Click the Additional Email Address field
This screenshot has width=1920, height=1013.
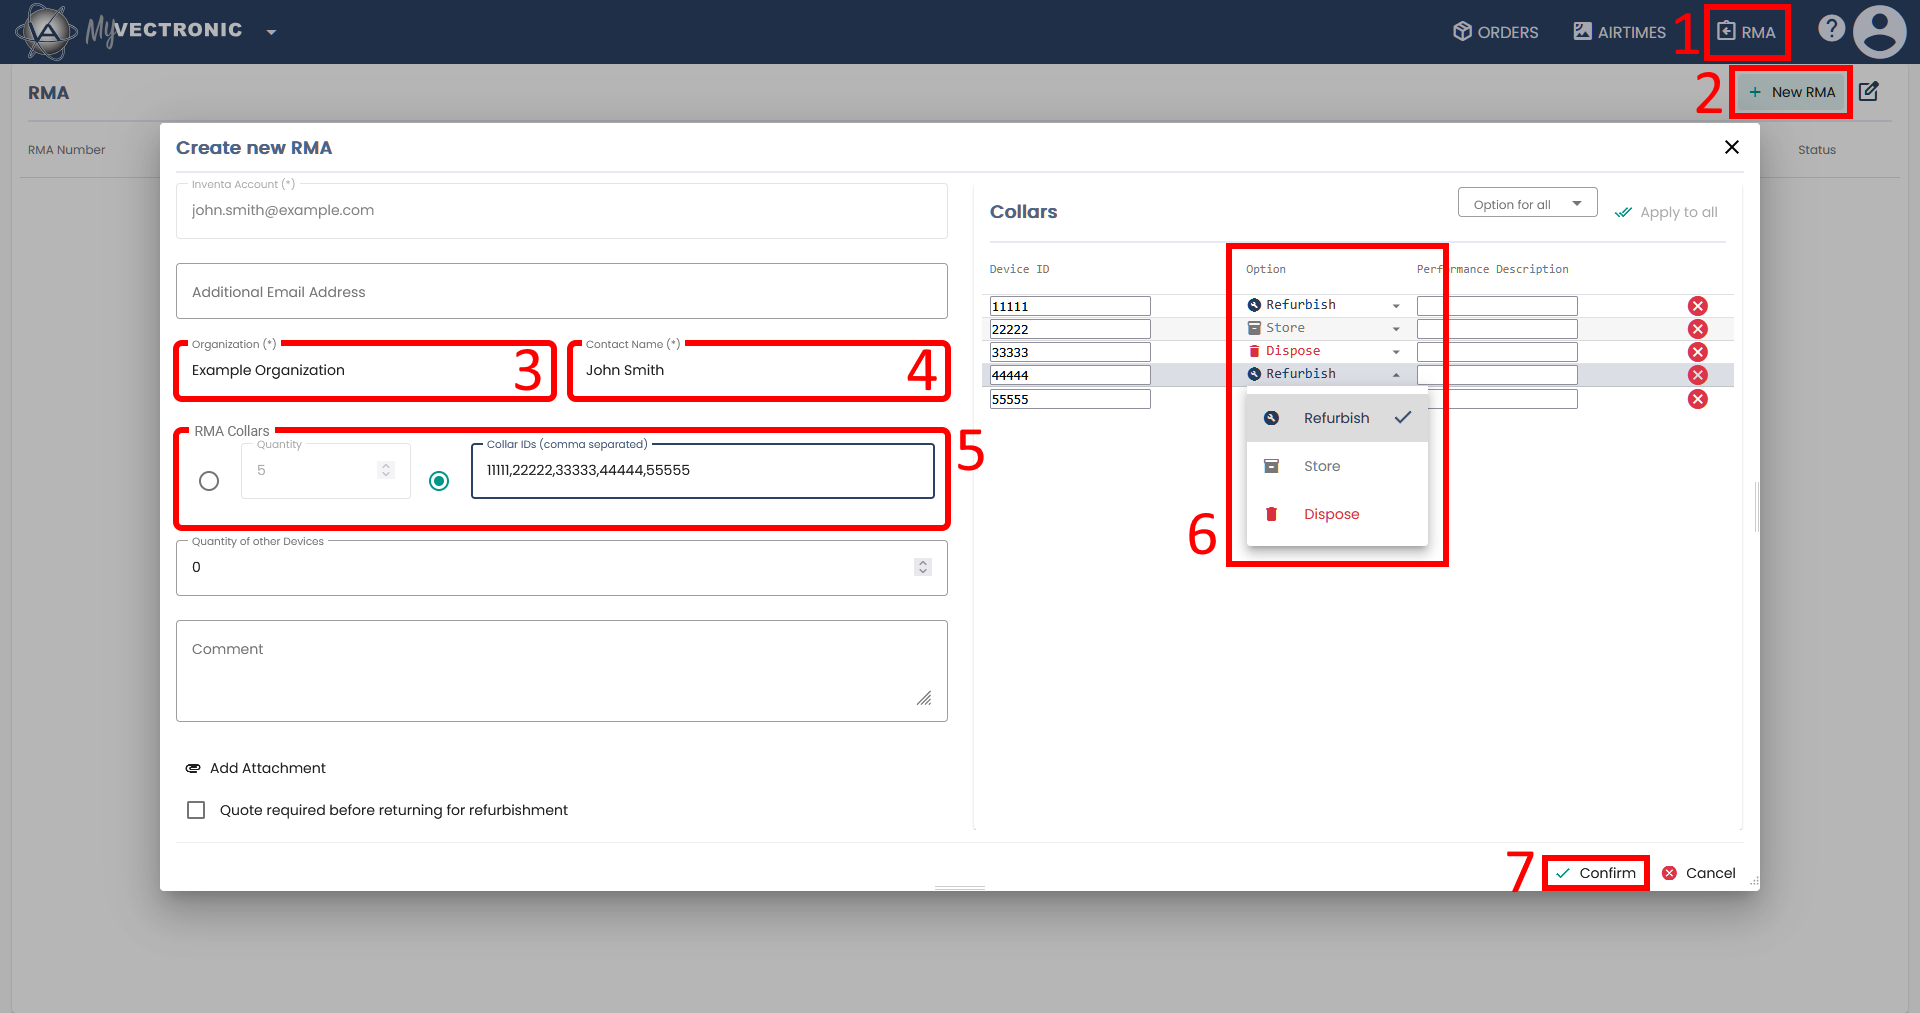[x=562, y=291]
